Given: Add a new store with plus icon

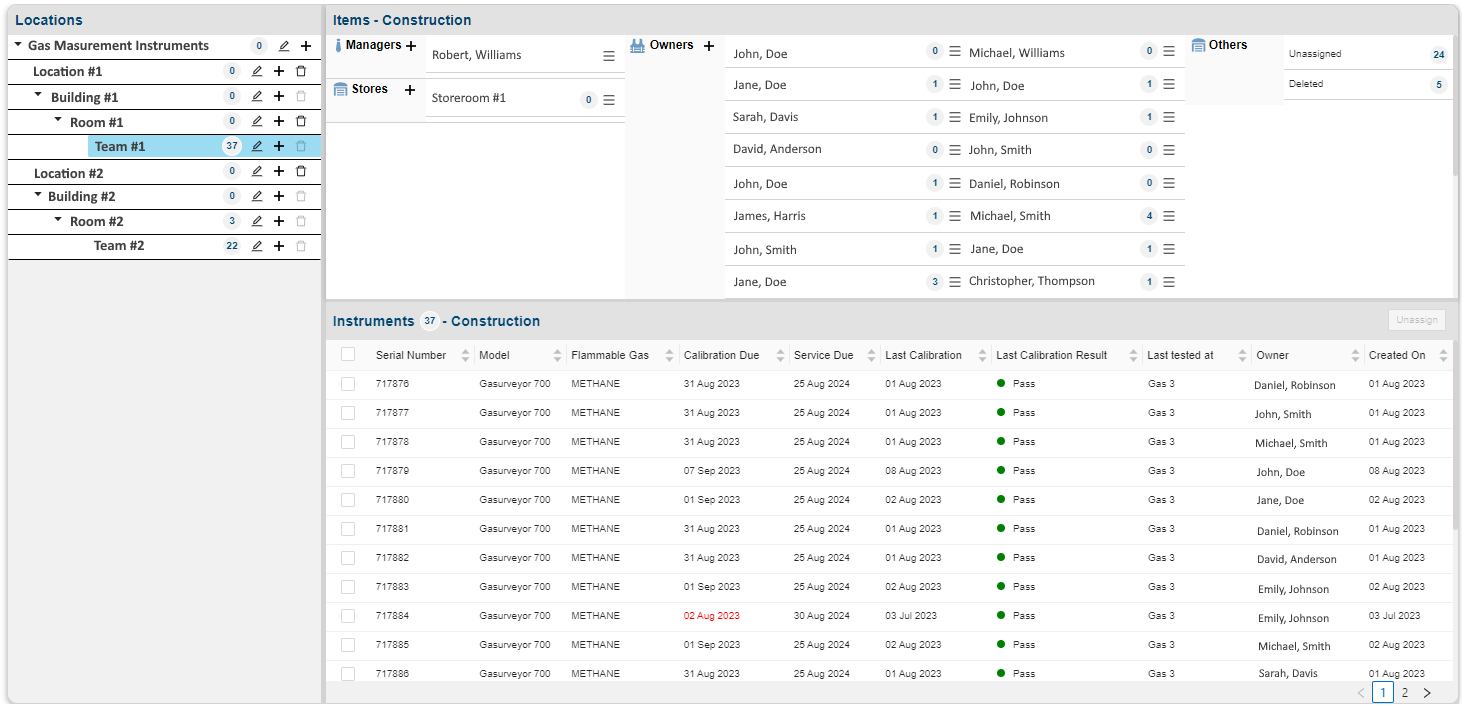Looking at the screenshot, I should 410,90.
